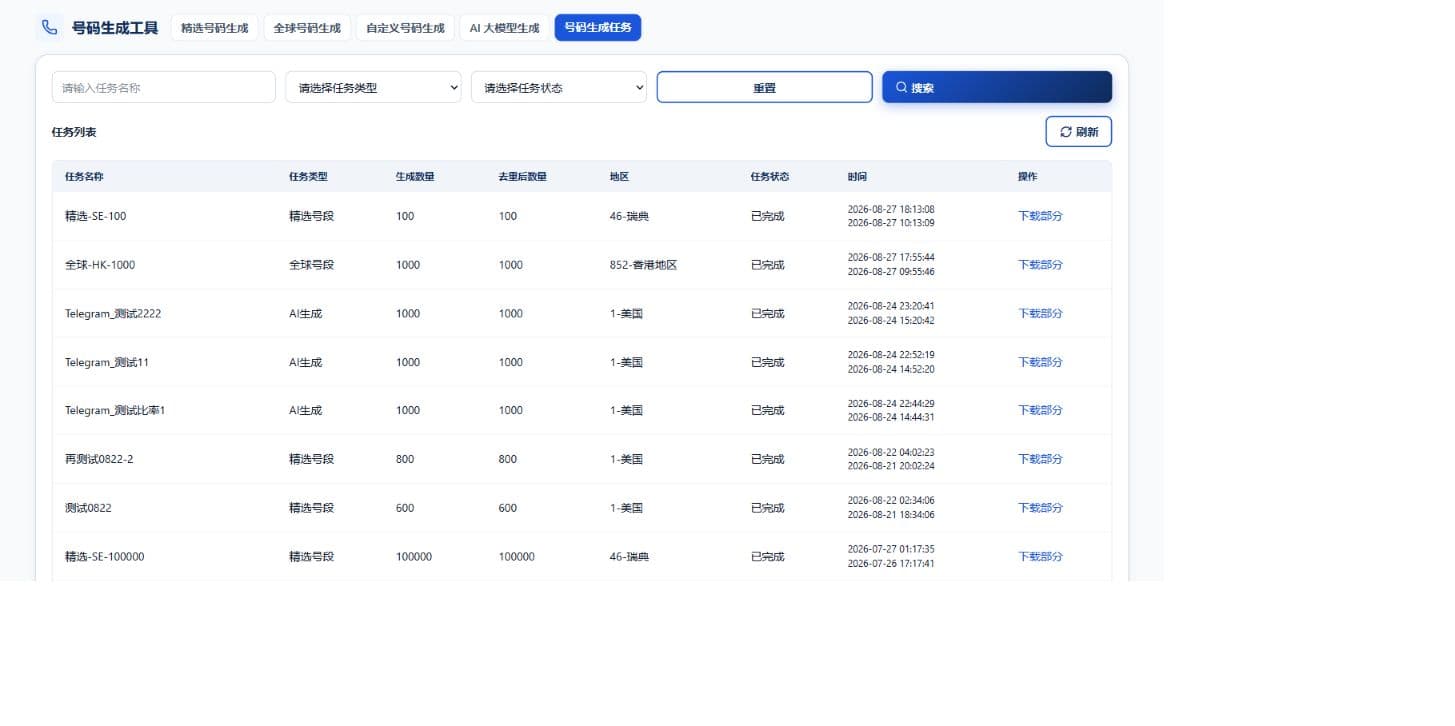The height and width of the screenshot is (726, 1455).
Task: Click the 生成数量 value 600
Action: tap(405, 508)
